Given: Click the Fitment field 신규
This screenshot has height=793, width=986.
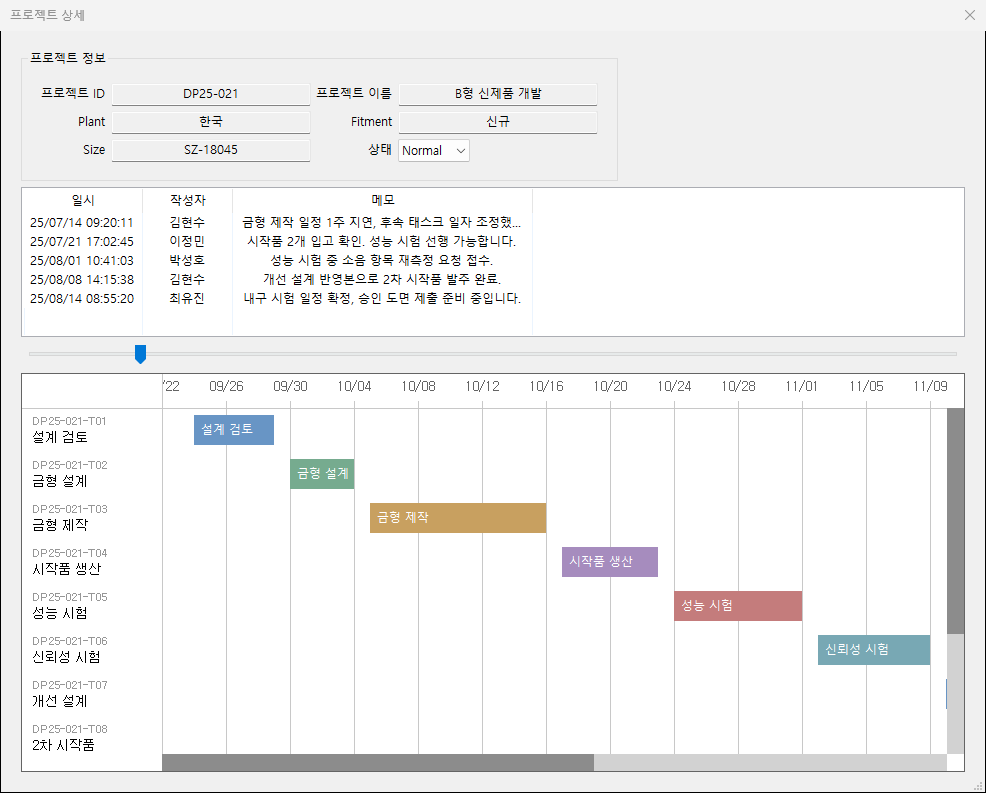Looking at the screenshot, I should point(497,122).
